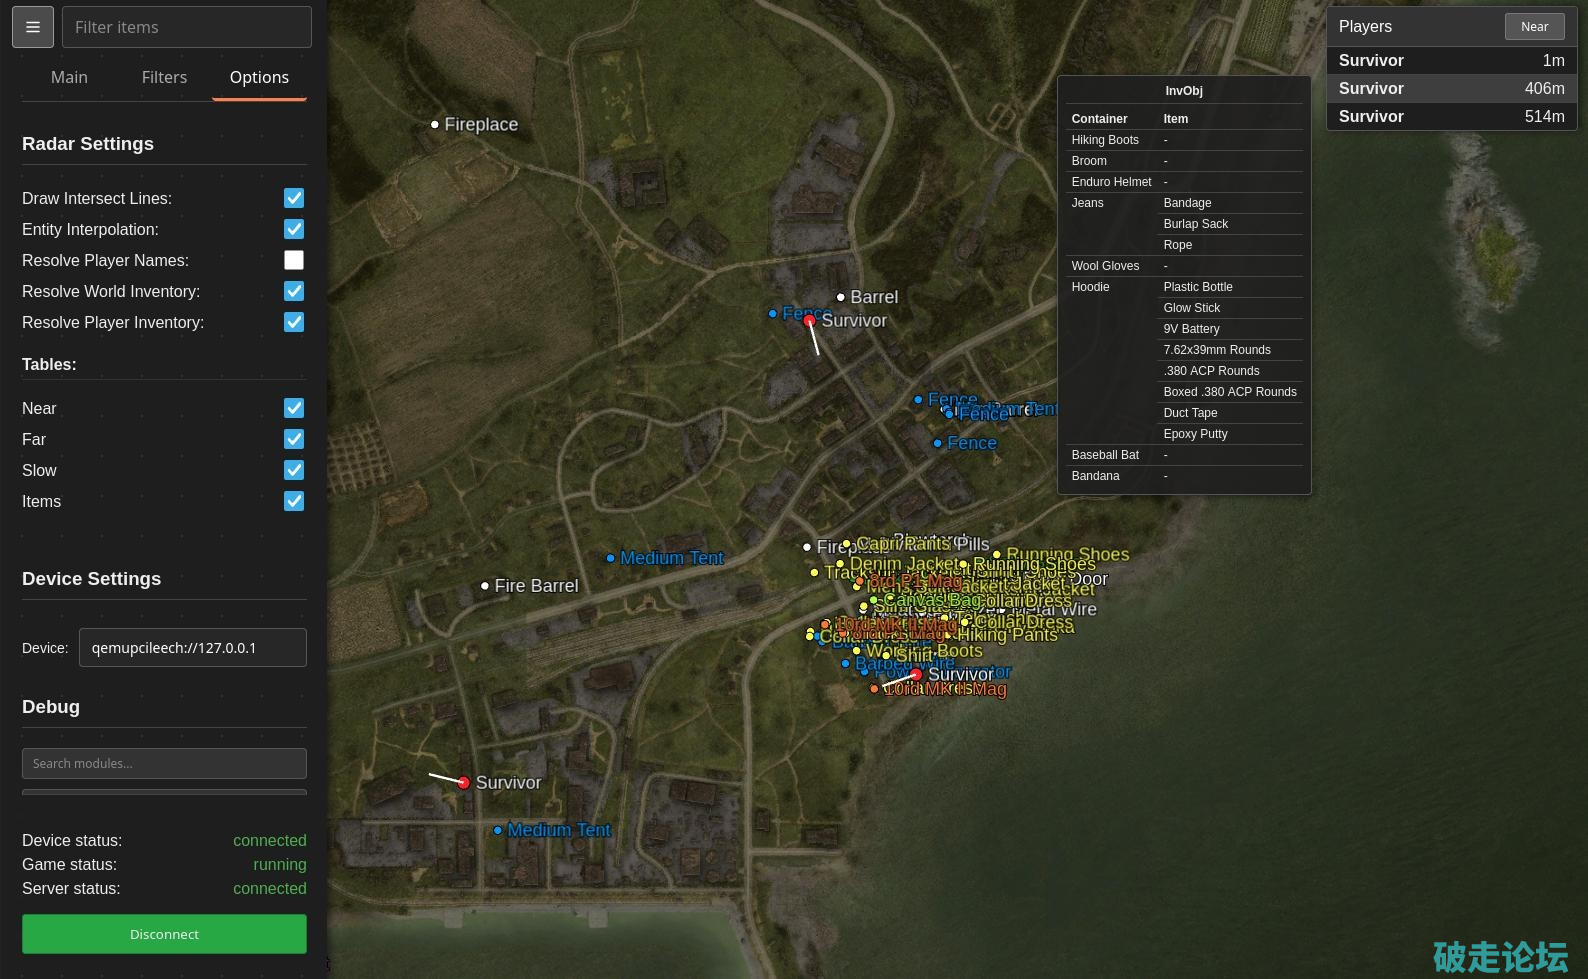
Task: Click the Filter items search field
Action: point(187,27)
